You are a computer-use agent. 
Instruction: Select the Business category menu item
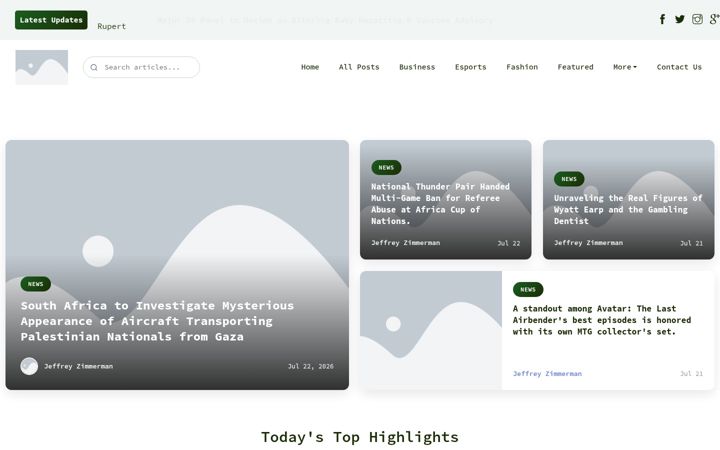coord(417,67)
